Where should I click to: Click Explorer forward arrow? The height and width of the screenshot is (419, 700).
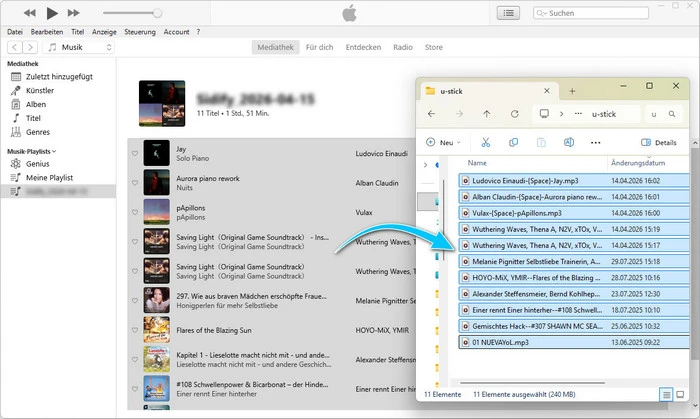pos(459,114)
